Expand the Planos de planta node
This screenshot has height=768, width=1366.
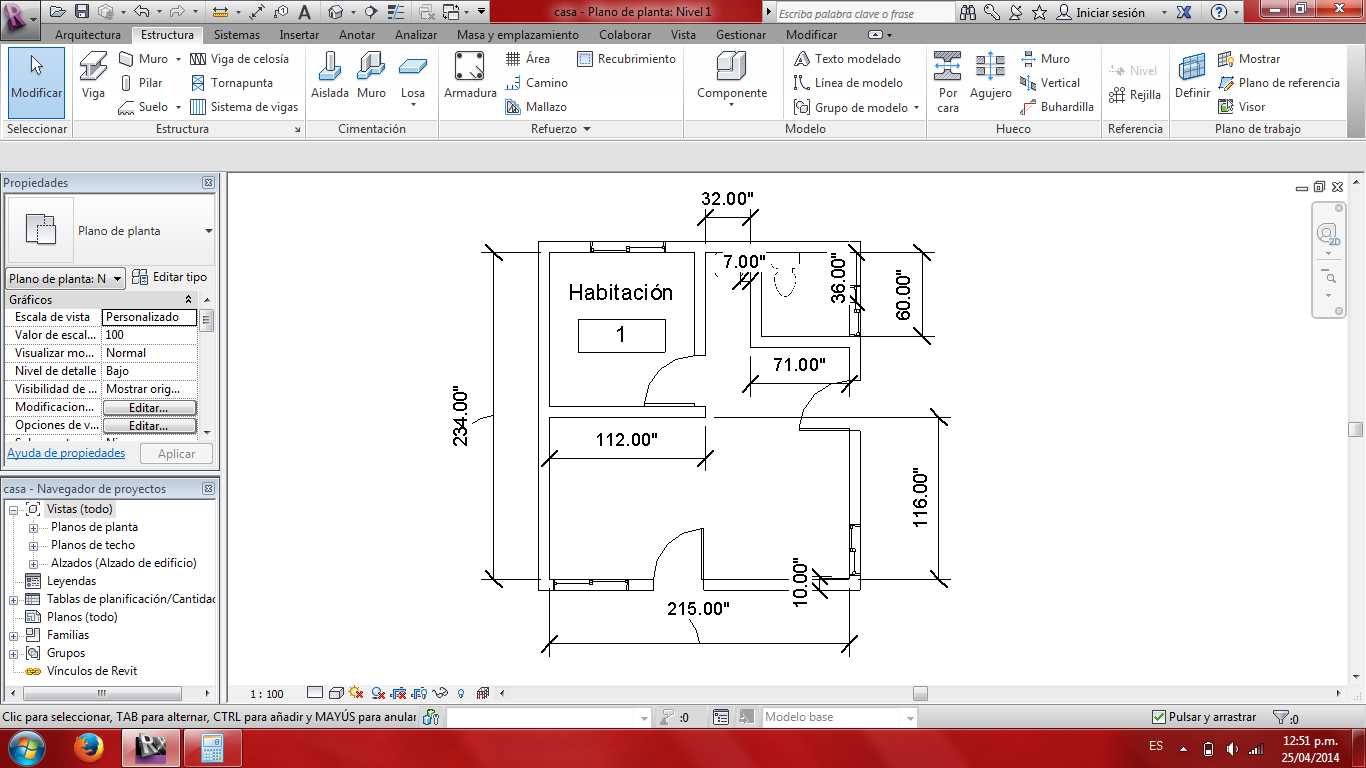pyautogui.click(x=33, y=528)
